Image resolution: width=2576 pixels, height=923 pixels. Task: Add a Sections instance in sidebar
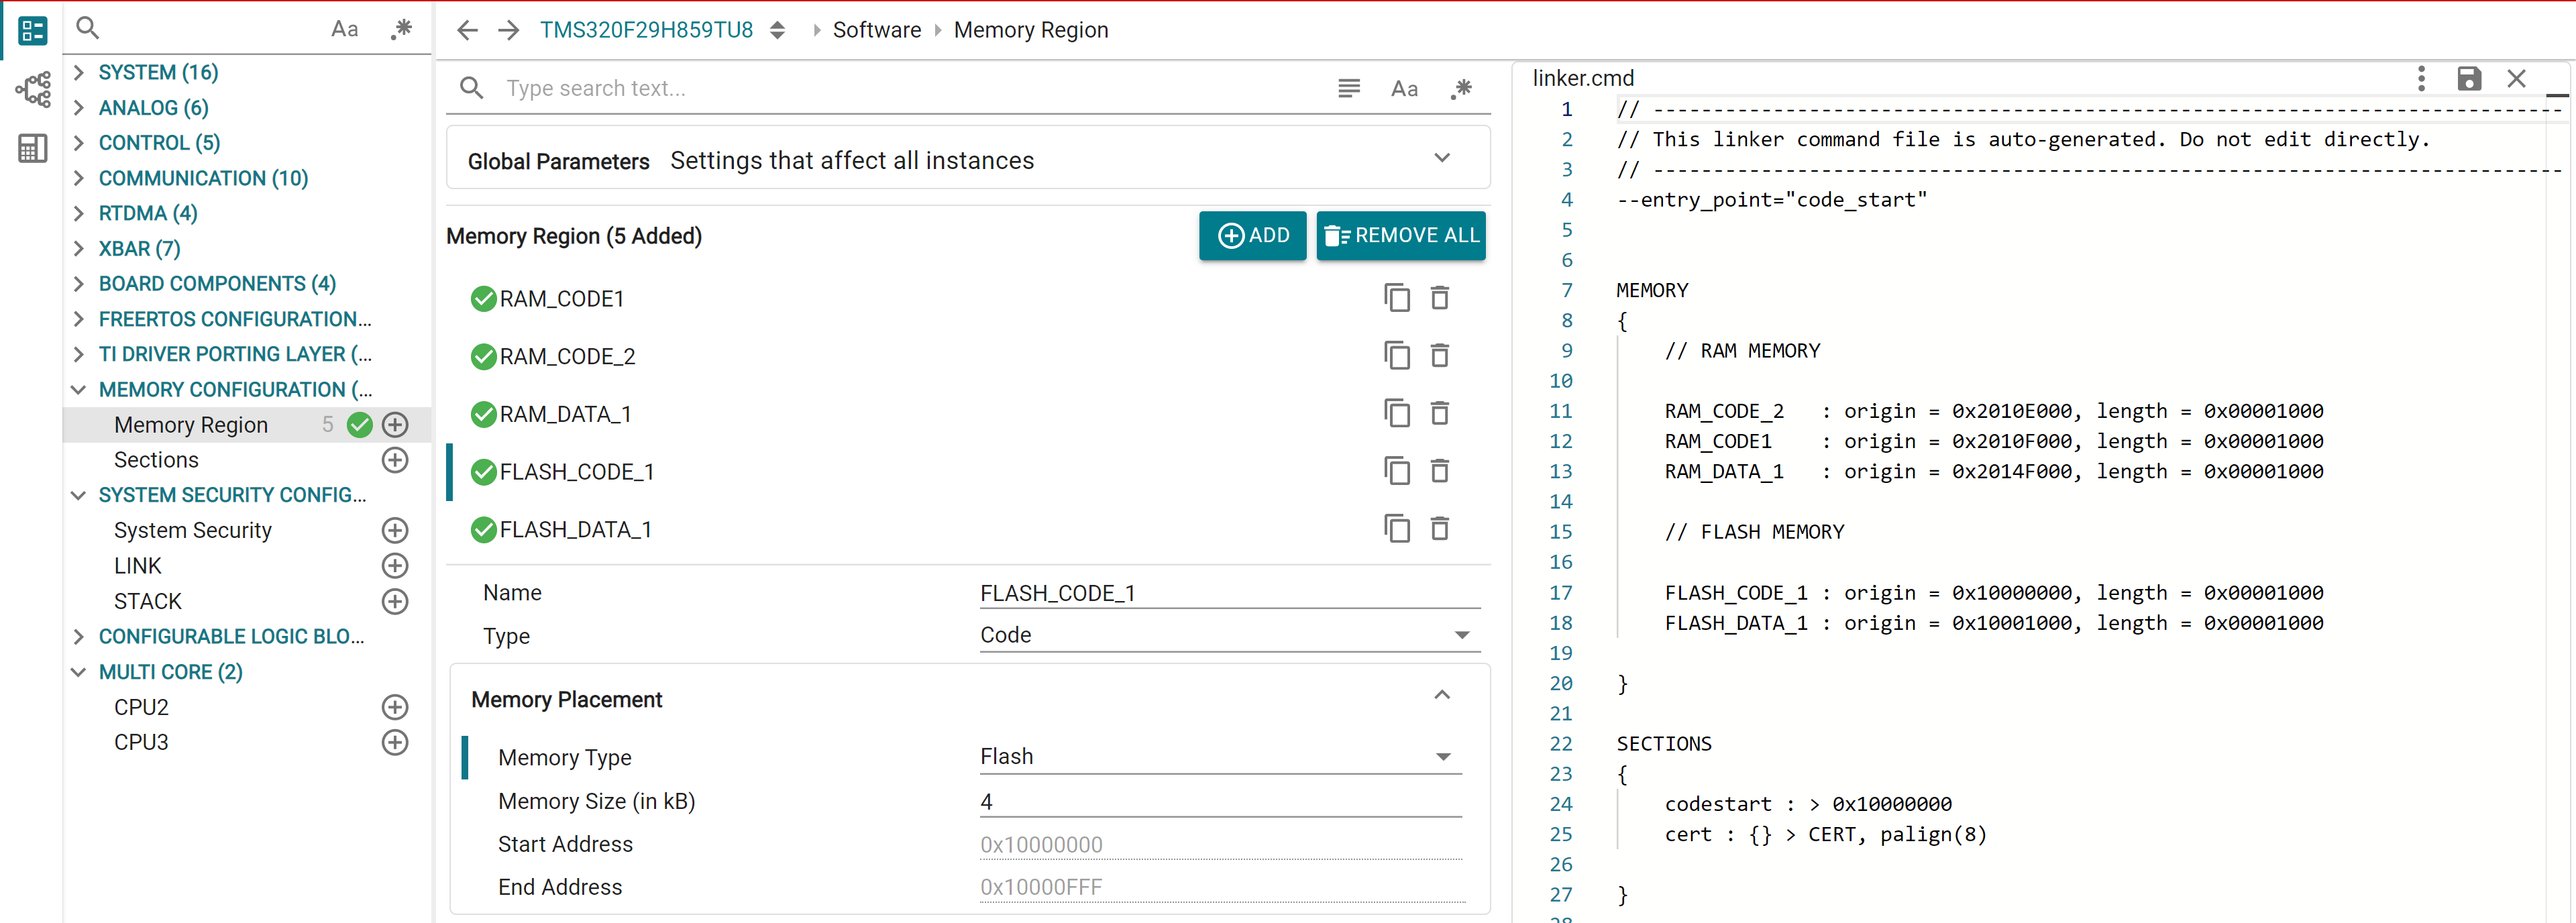tap(395, 460)
